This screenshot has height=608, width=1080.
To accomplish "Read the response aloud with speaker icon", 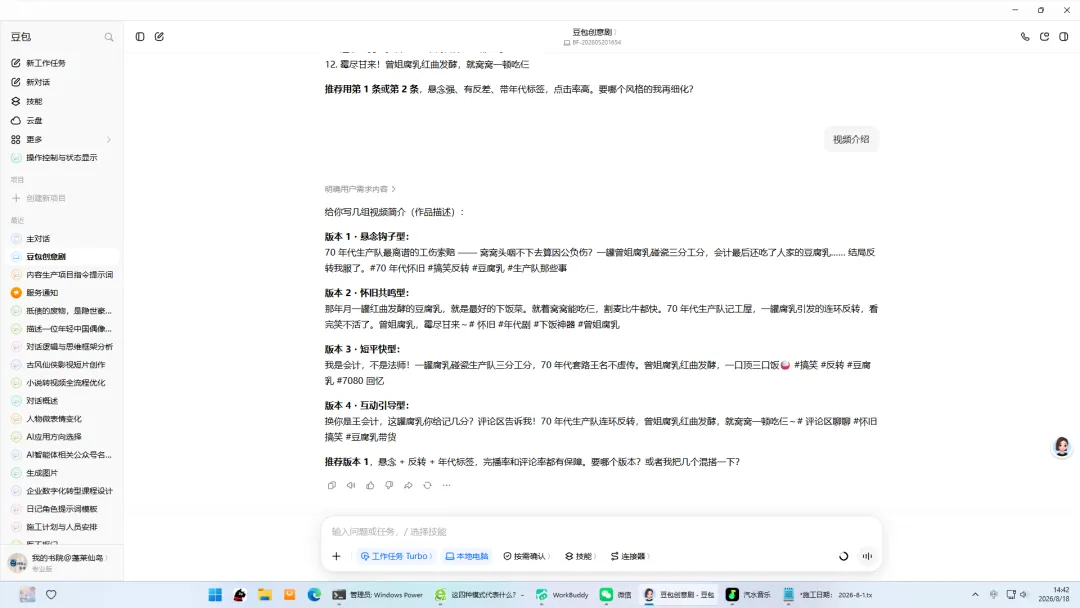I will [351, 485].
